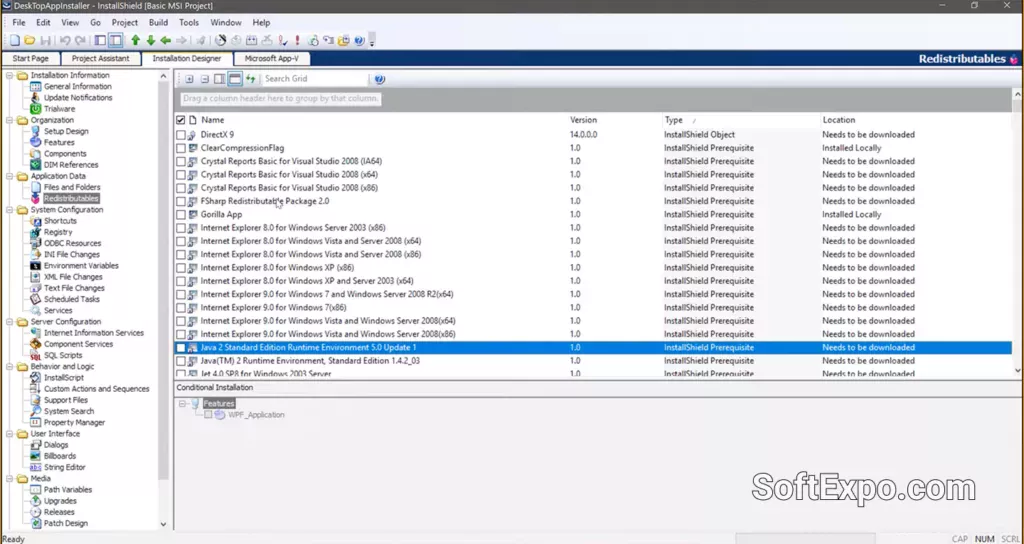Tick the Gorilla App checkbox
1024x544 pixels.
(x=181, y=214)
